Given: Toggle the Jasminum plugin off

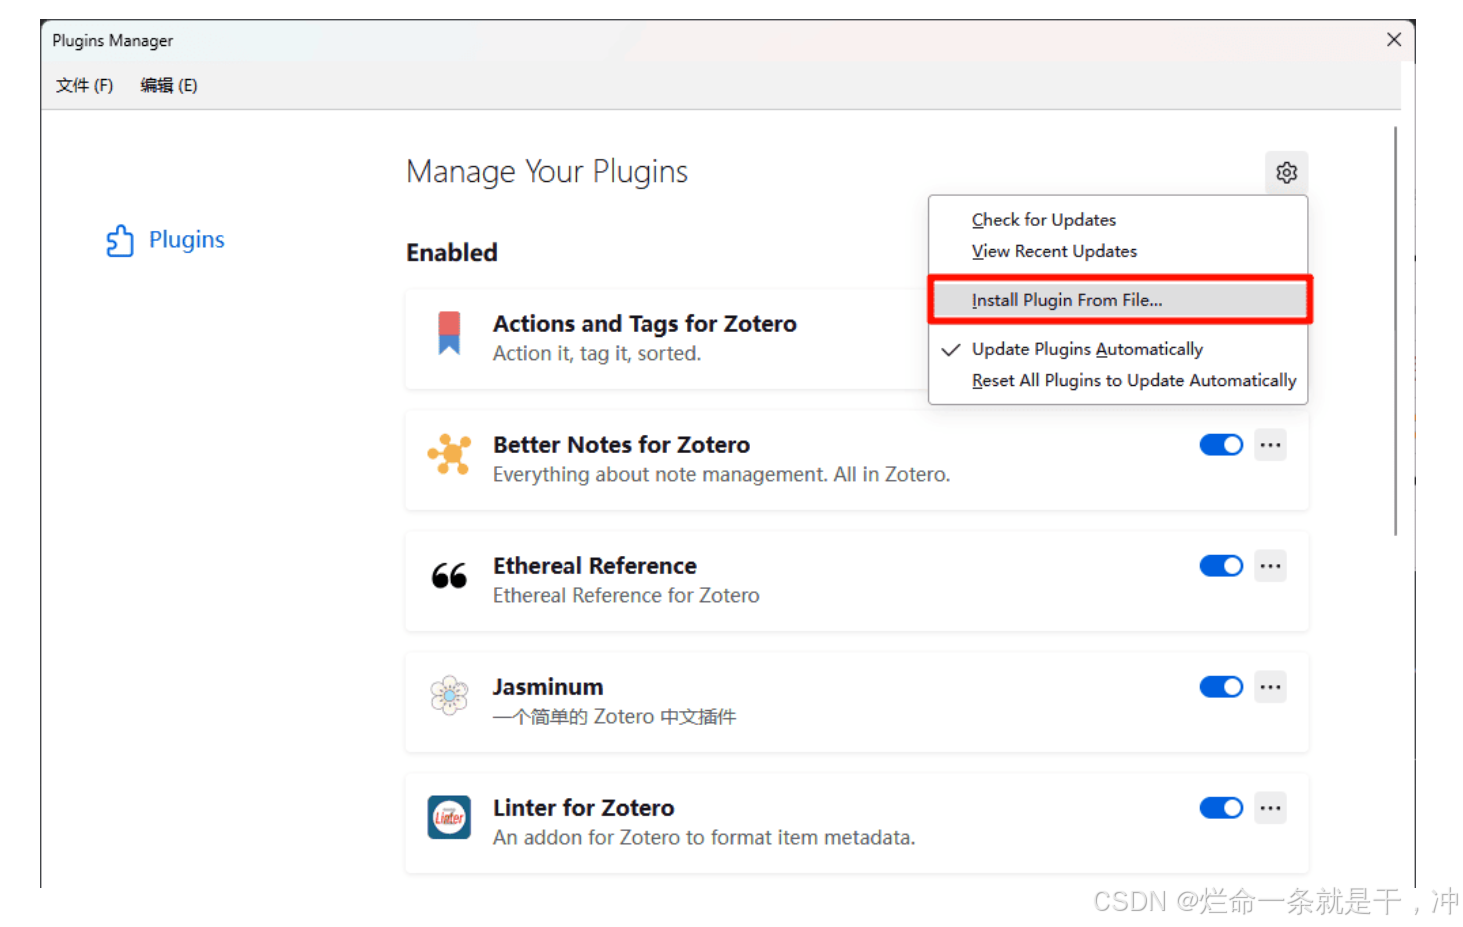Looking at the screenshot, I should [1221, 687].
